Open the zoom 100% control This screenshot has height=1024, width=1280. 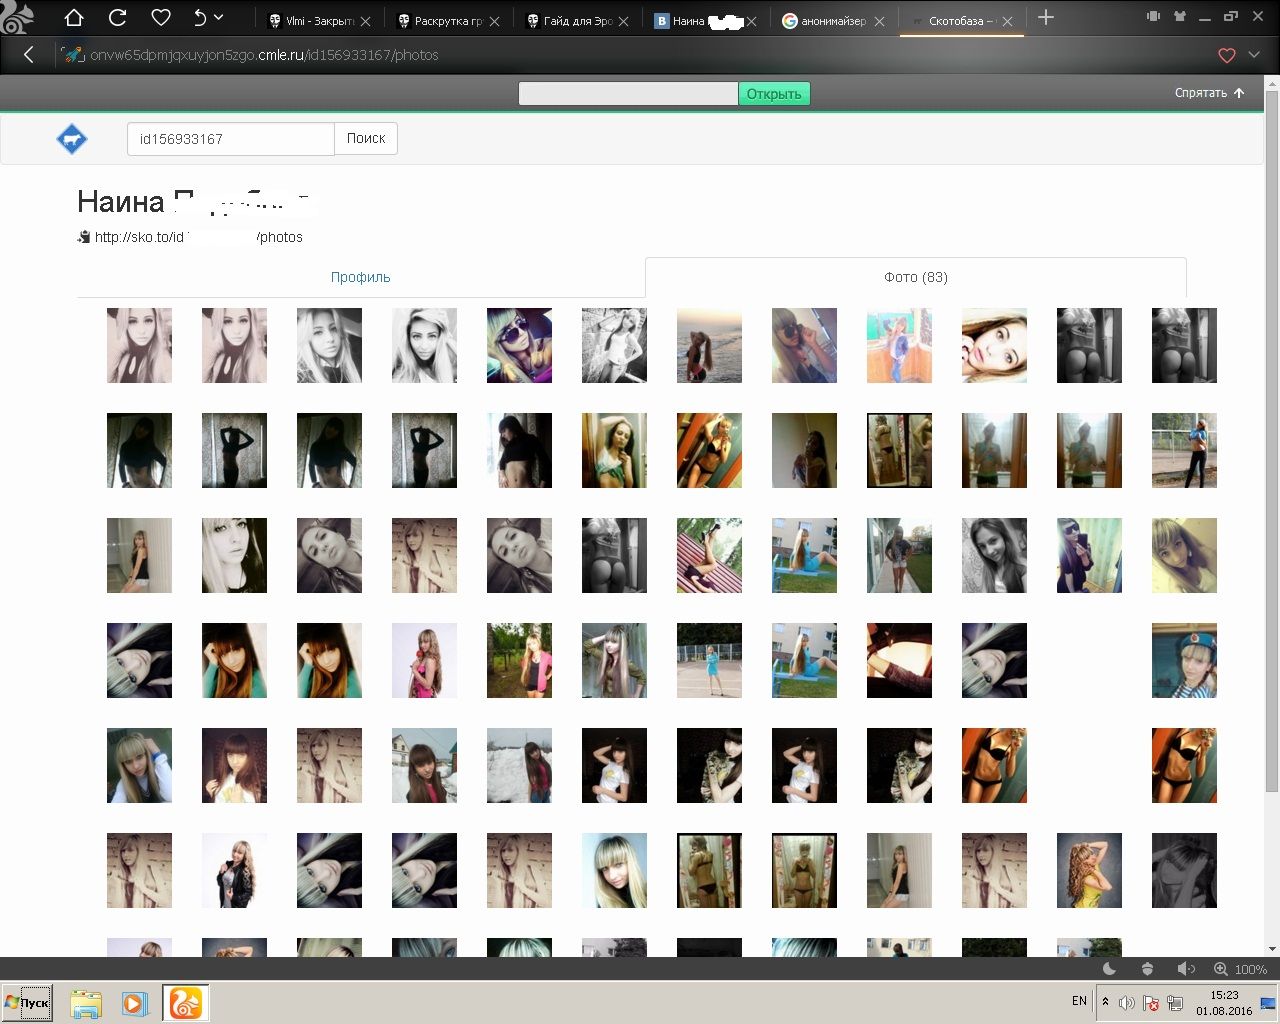1241,969
